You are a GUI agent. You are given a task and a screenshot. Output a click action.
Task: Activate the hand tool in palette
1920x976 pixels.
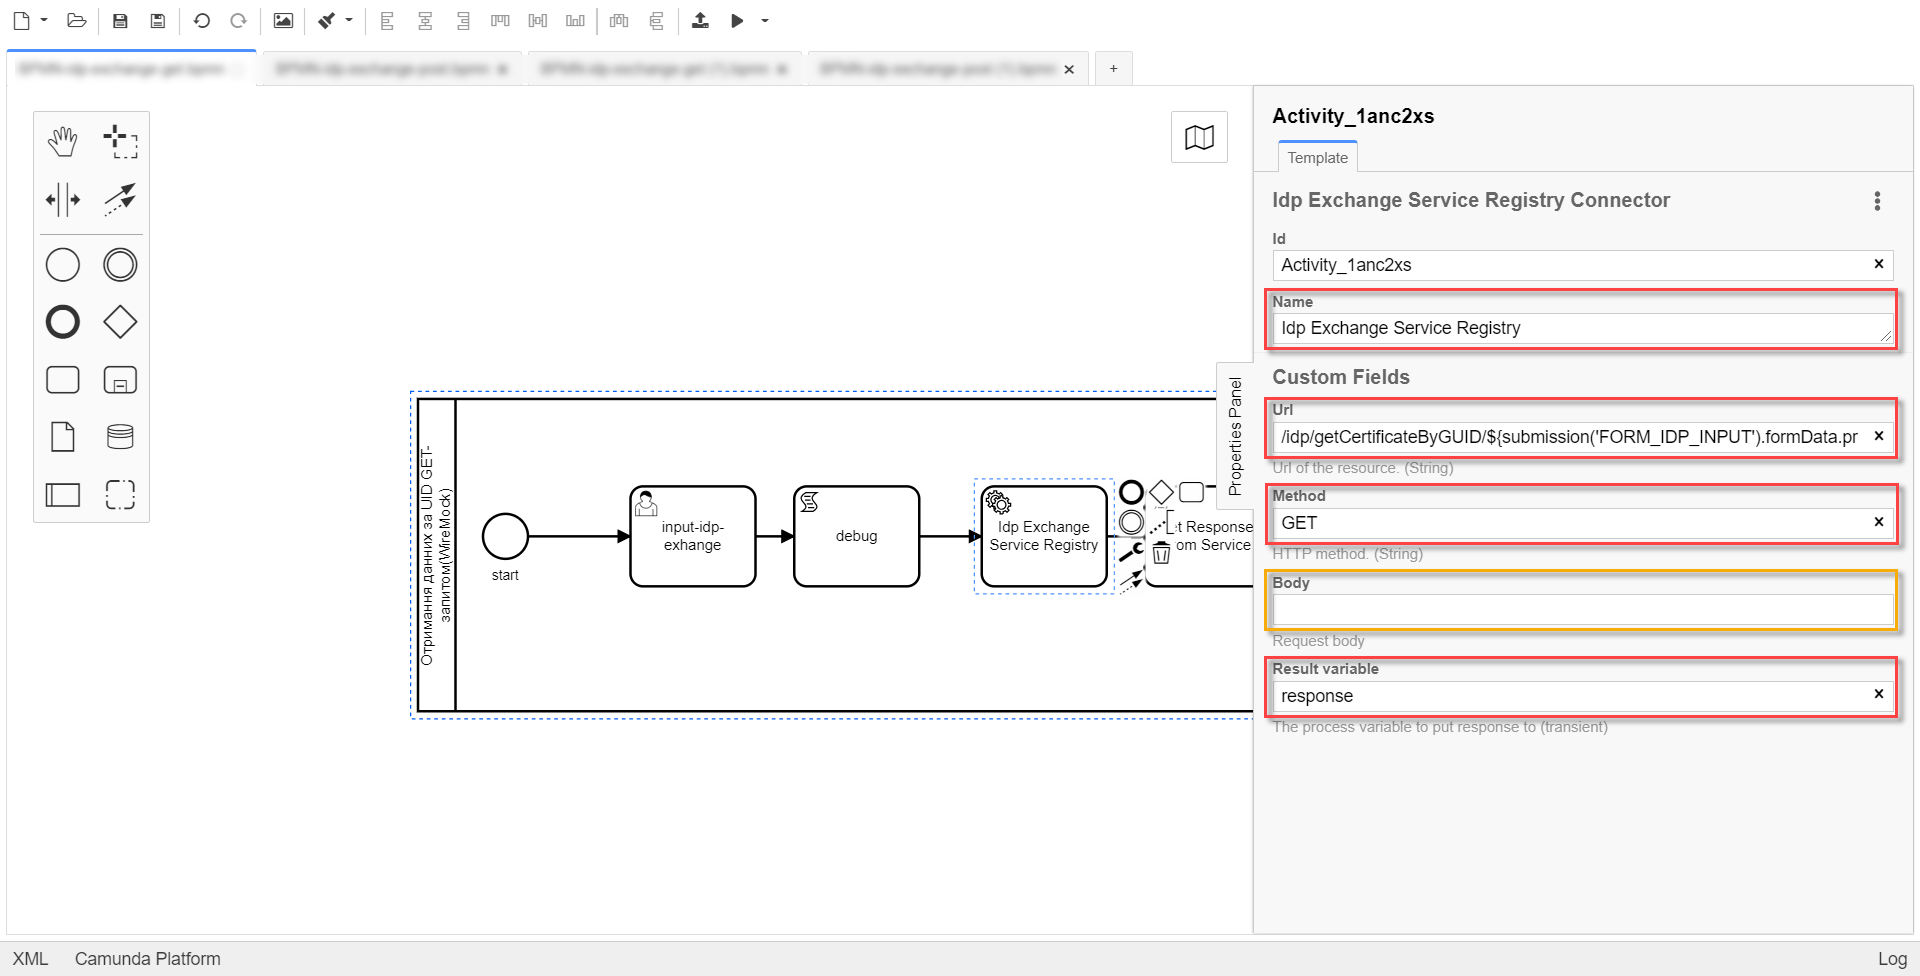(63, 141)
